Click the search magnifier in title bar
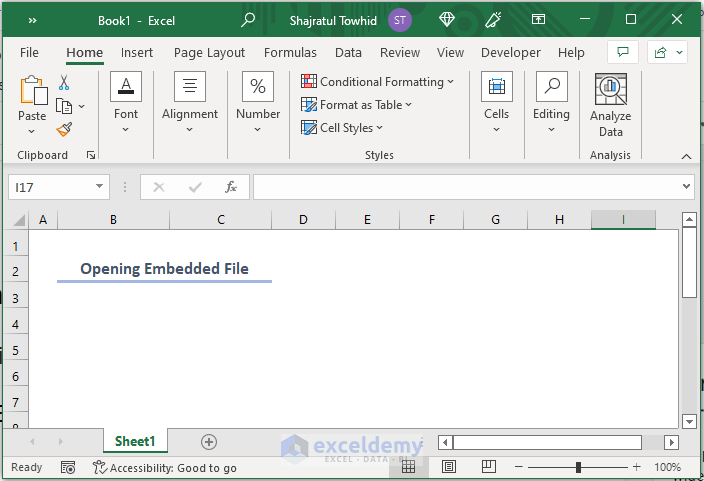The height and width of the screenshot is (481, 704). click(248, 20)
